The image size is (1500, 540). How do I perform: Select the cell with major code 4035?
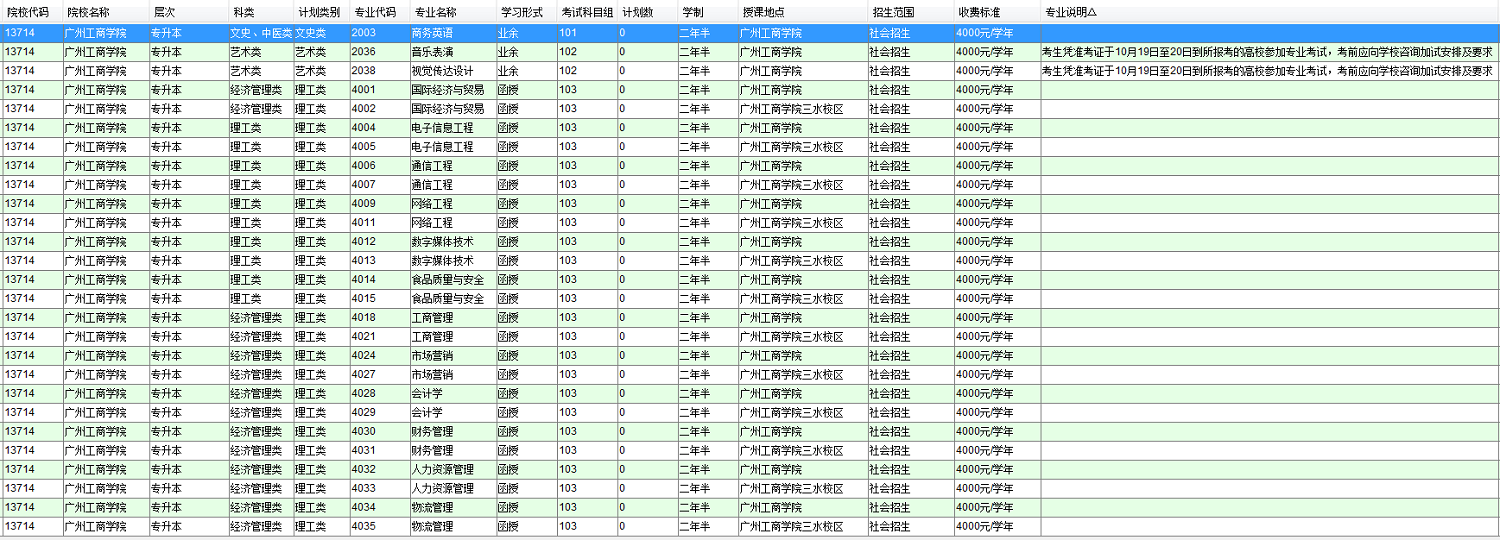click(364, 527)
